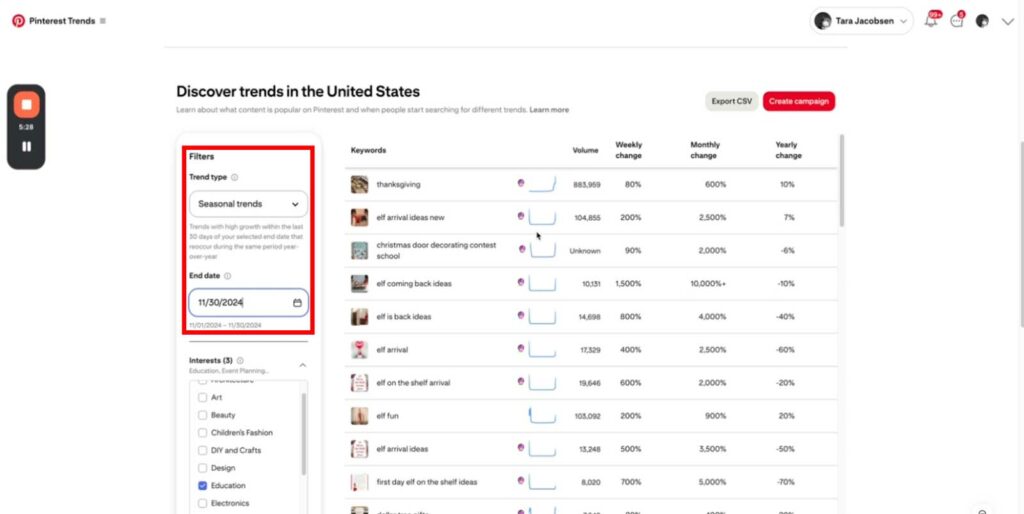This screenshot has width=1024, height=514.
Task: Open the Seasonal trends dropdown
Action: click(x=248, y=204)
